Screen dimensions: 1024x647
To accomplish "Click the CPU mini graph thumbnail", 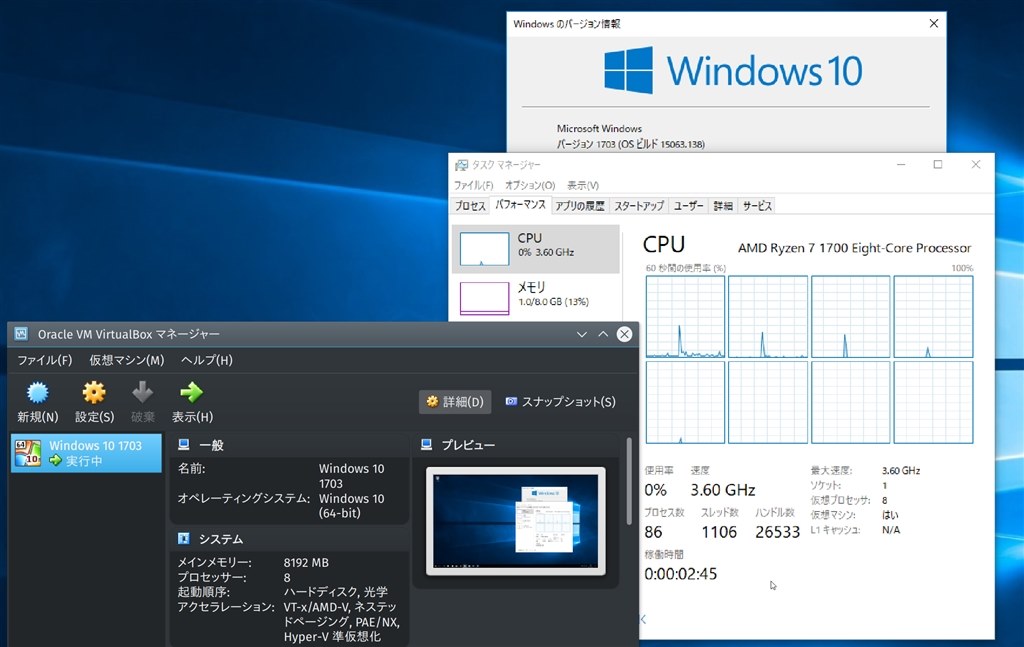I will pos(484,249).
